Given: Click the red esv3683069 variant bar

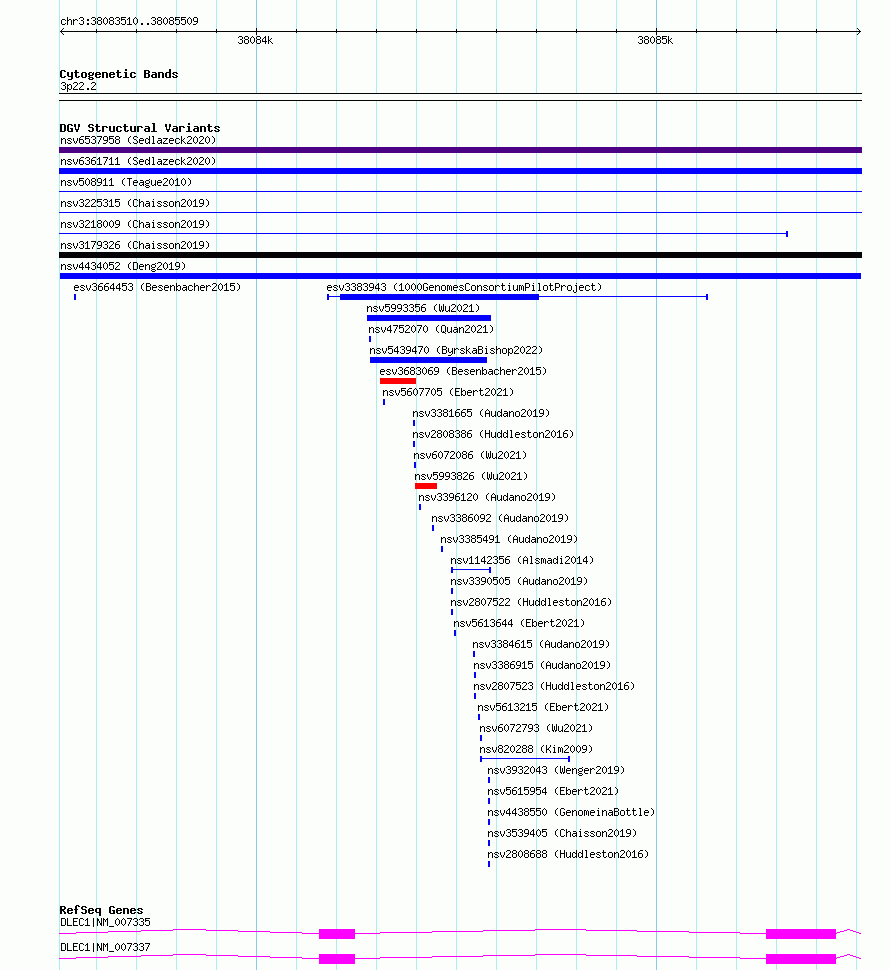Looking at the screenshot, I should (398, 381).
